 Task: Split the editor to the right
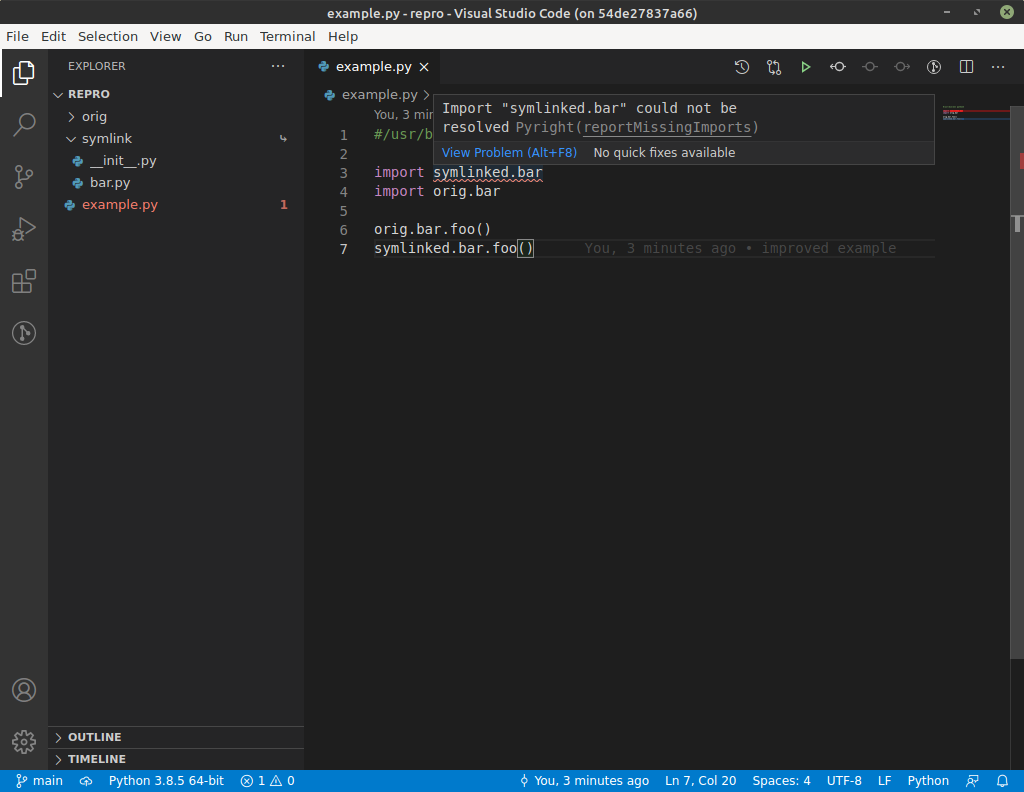[966, 67]
